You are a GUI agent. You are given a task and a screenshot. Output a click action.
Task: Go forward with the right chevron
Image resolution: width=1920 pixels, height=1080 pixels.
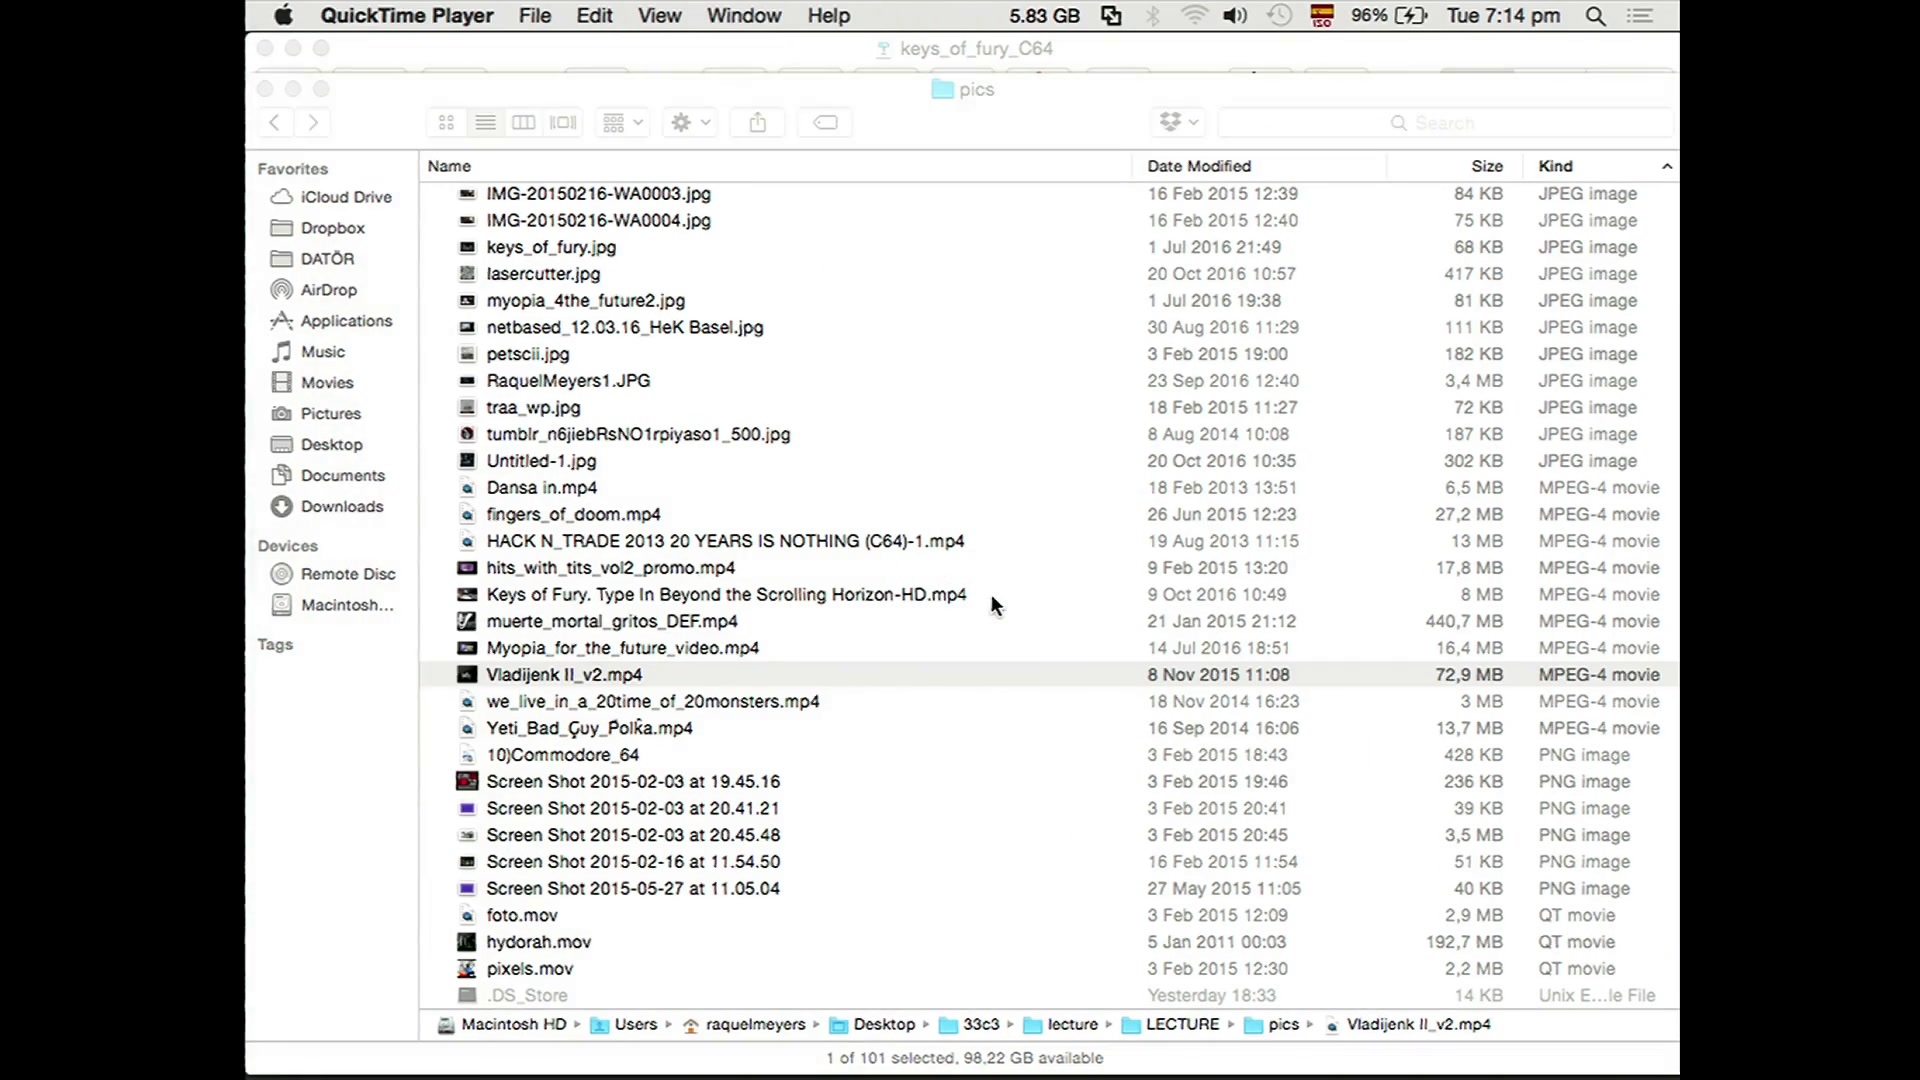tap(313, 122)
